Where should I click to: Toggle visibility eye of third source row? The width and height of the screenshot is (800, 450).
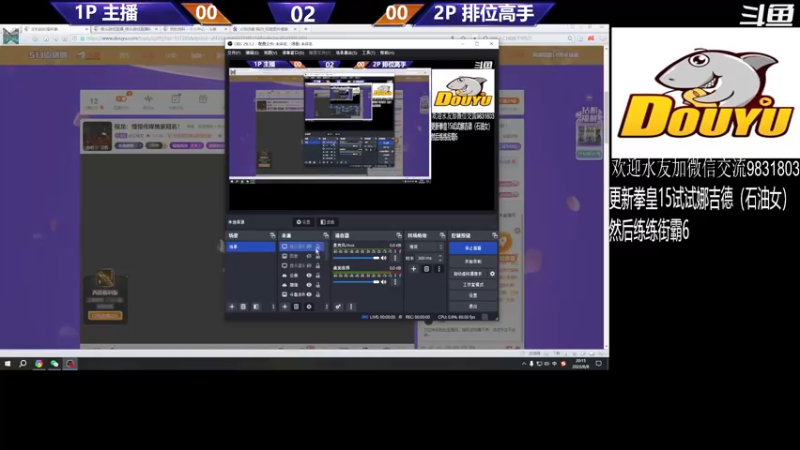click(309, 266)
